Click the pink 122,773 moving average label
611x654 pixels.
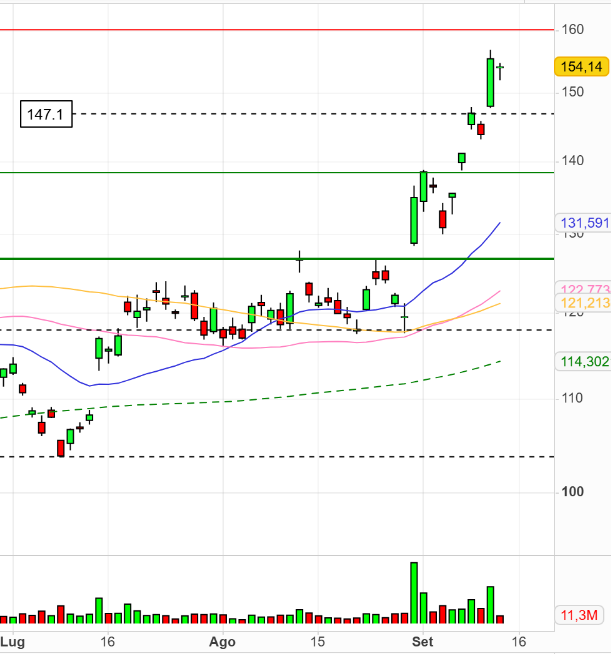pos(584,289)
